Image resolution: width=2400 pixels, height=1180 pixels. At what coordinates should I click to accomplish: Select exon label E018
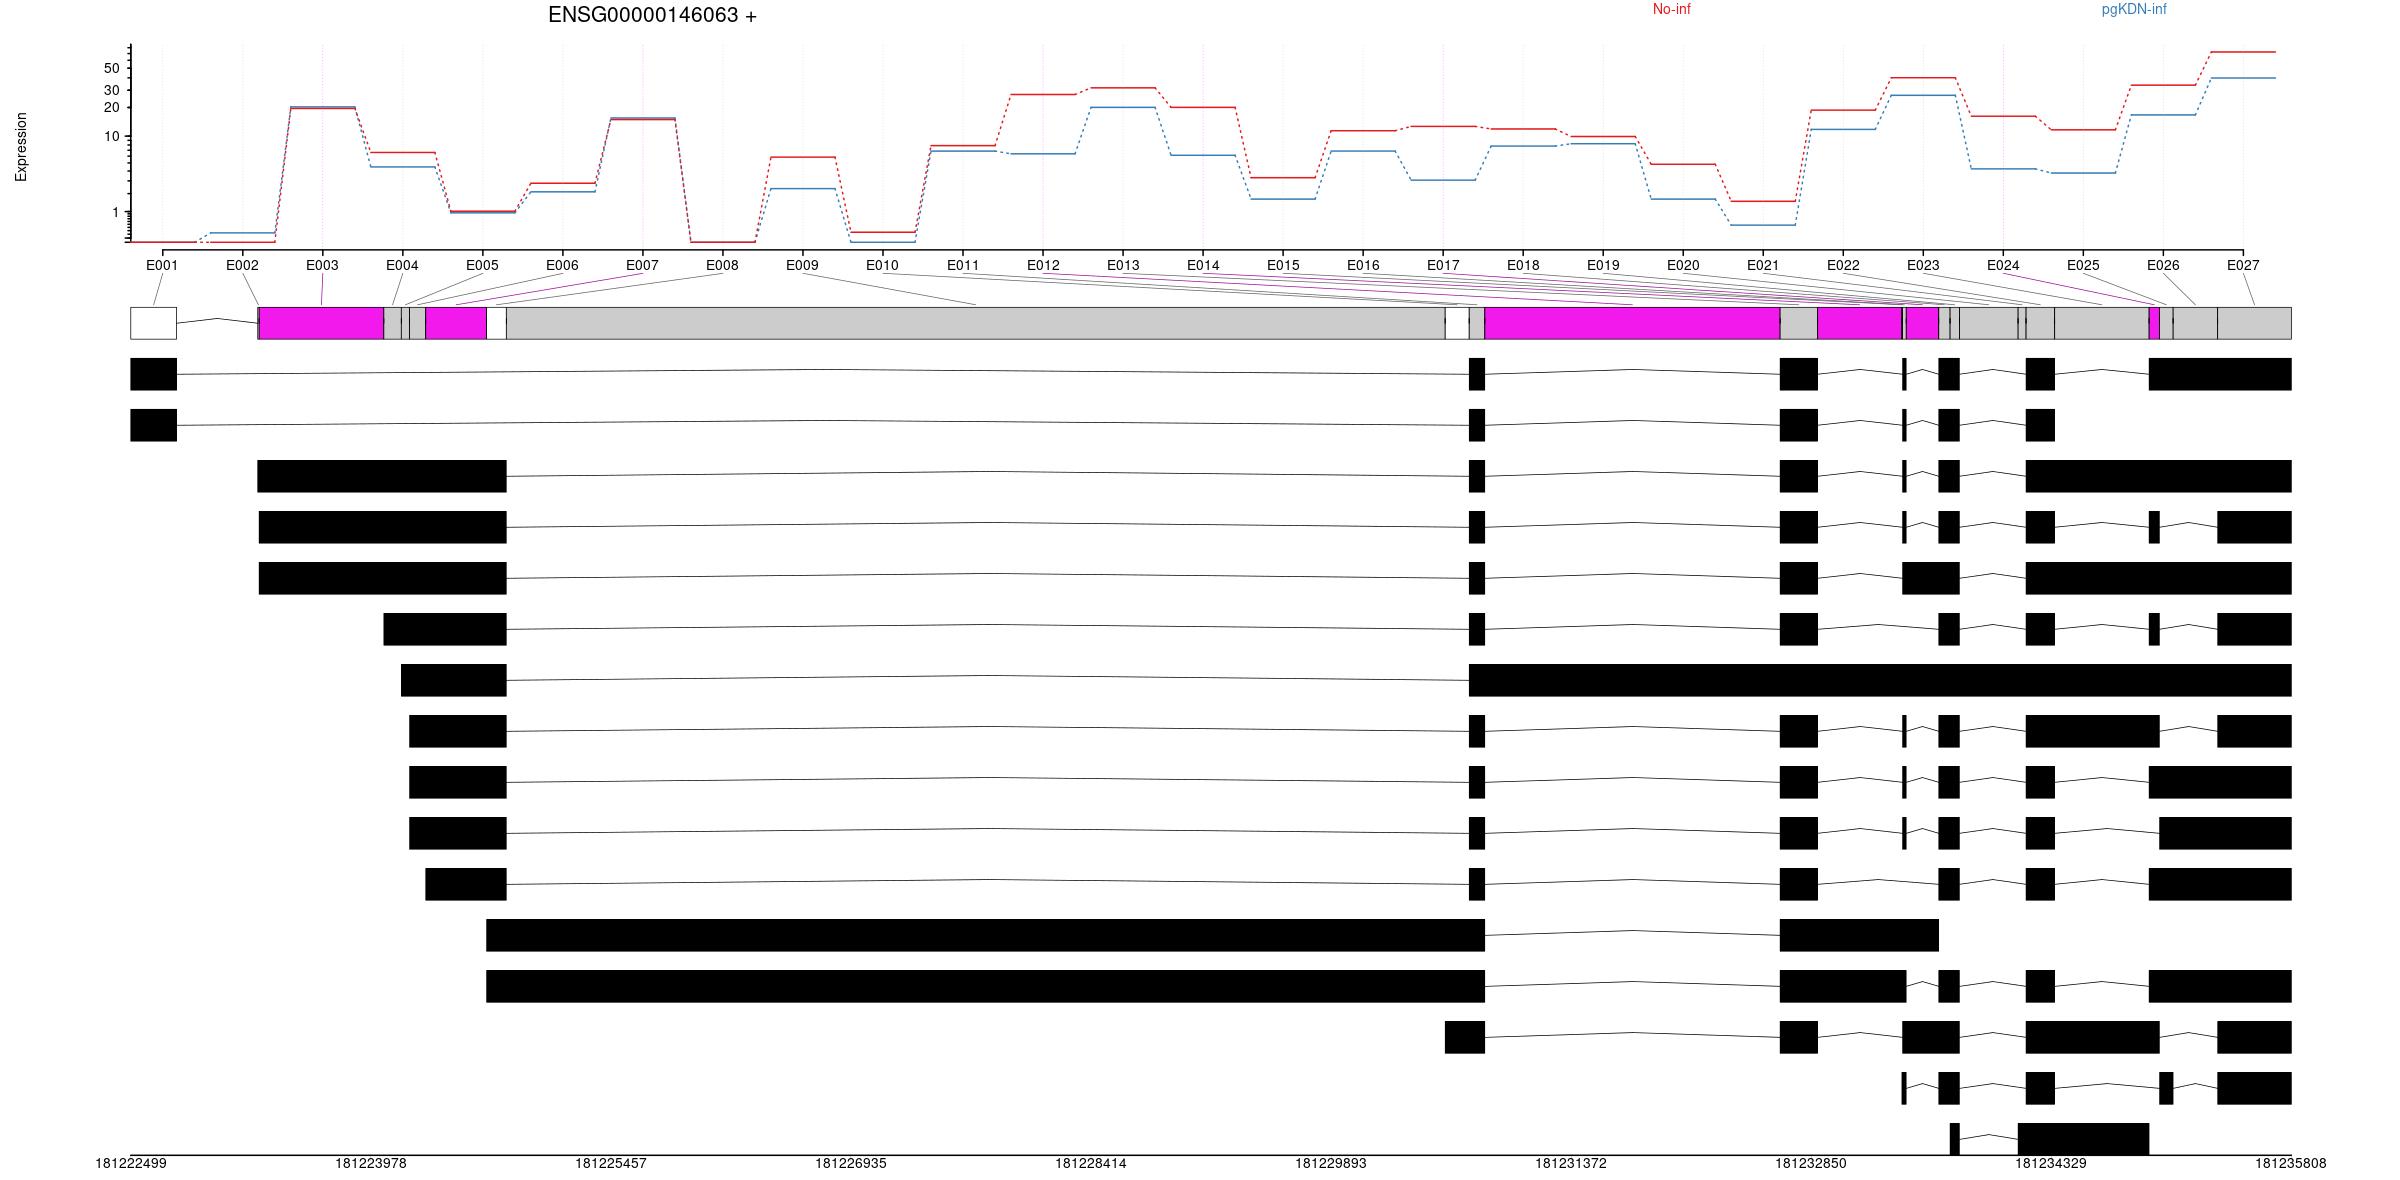coord(1523,265)
